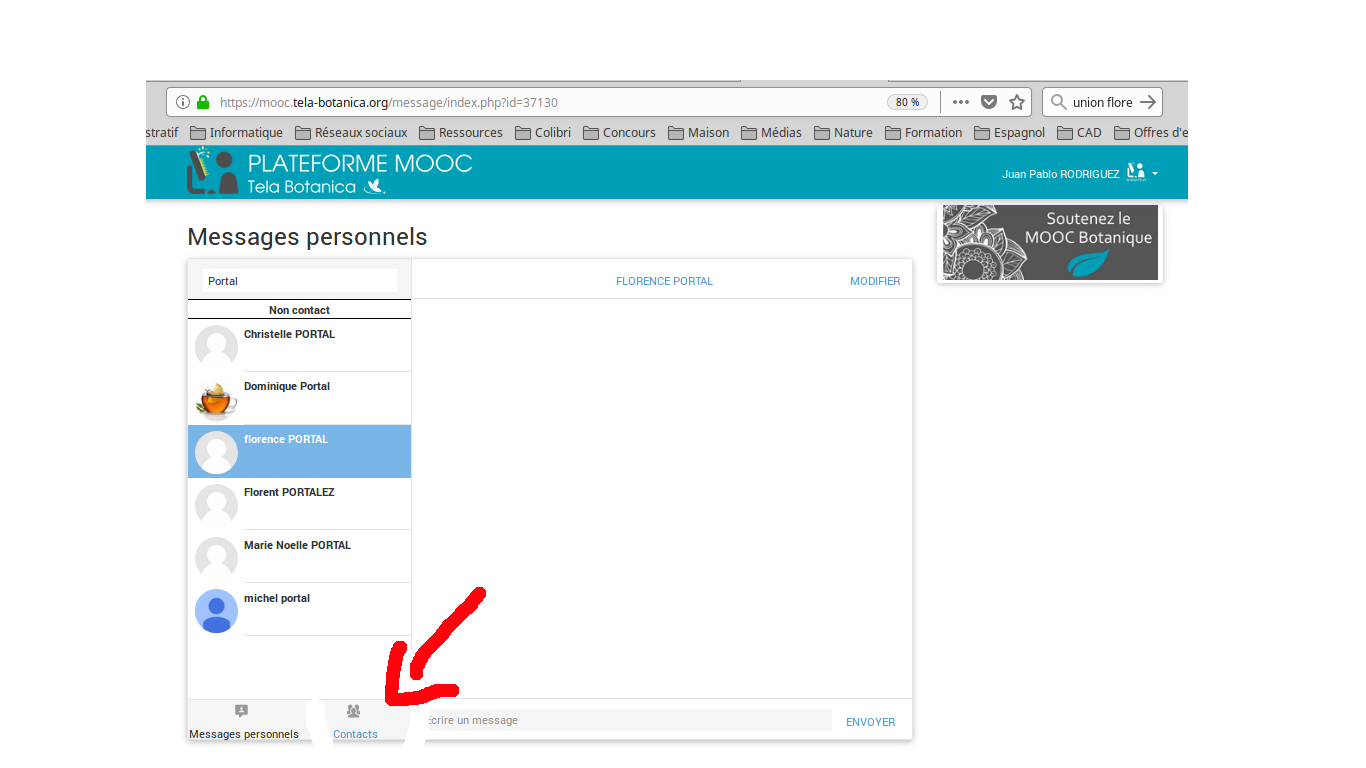This screenshot has height=768, width=1366.
Task: Click the 80 % zoom level indicator
Action: pos(907,102)
